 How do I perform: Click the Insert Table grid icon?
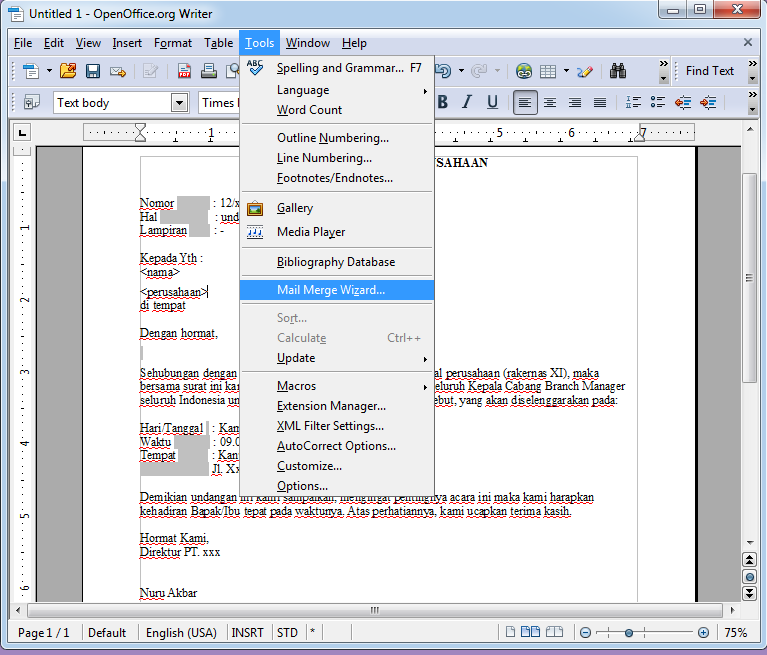click(x=548, y=71)
